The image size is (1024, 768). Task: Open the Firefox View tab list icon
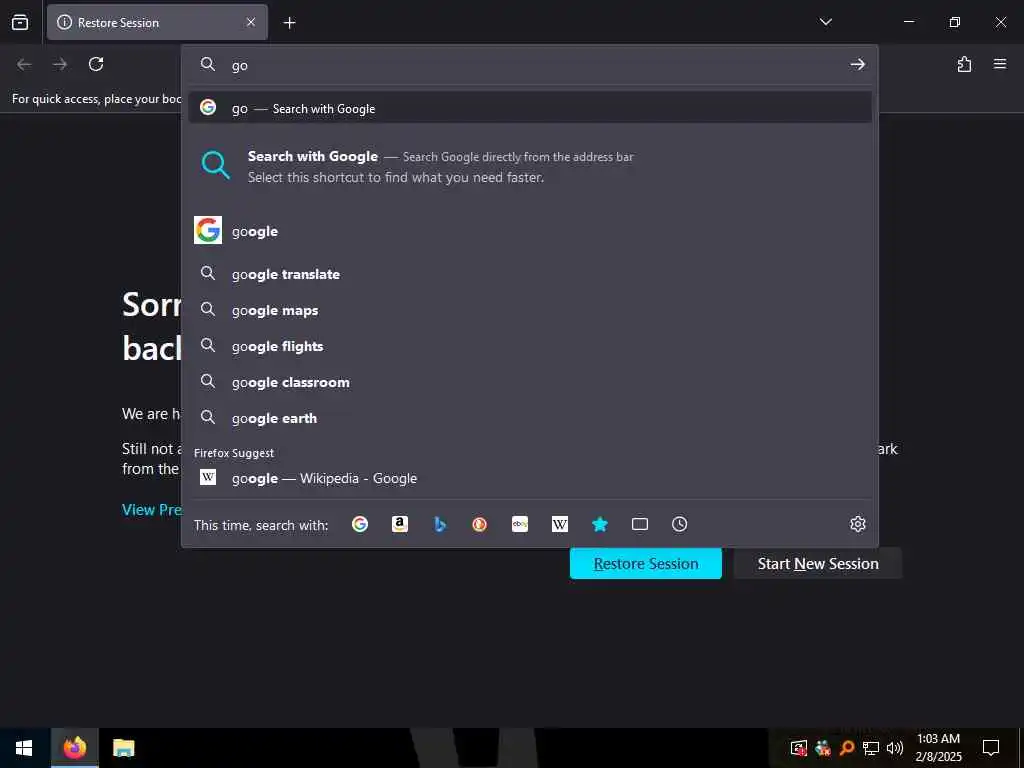point(20,22)
